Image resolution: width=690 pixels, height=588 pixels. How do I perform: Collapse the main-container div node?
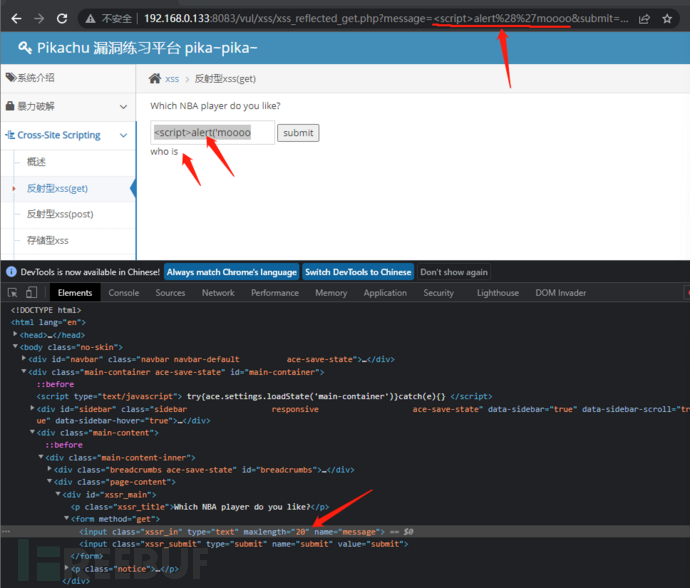24,371
